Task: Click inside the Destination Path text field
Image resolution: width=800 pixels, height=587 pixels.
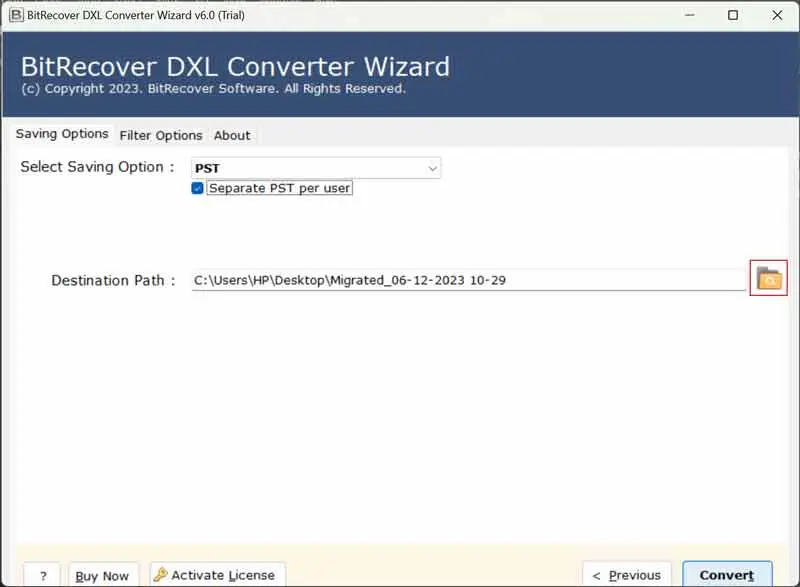Action: [x=468, y=281]
